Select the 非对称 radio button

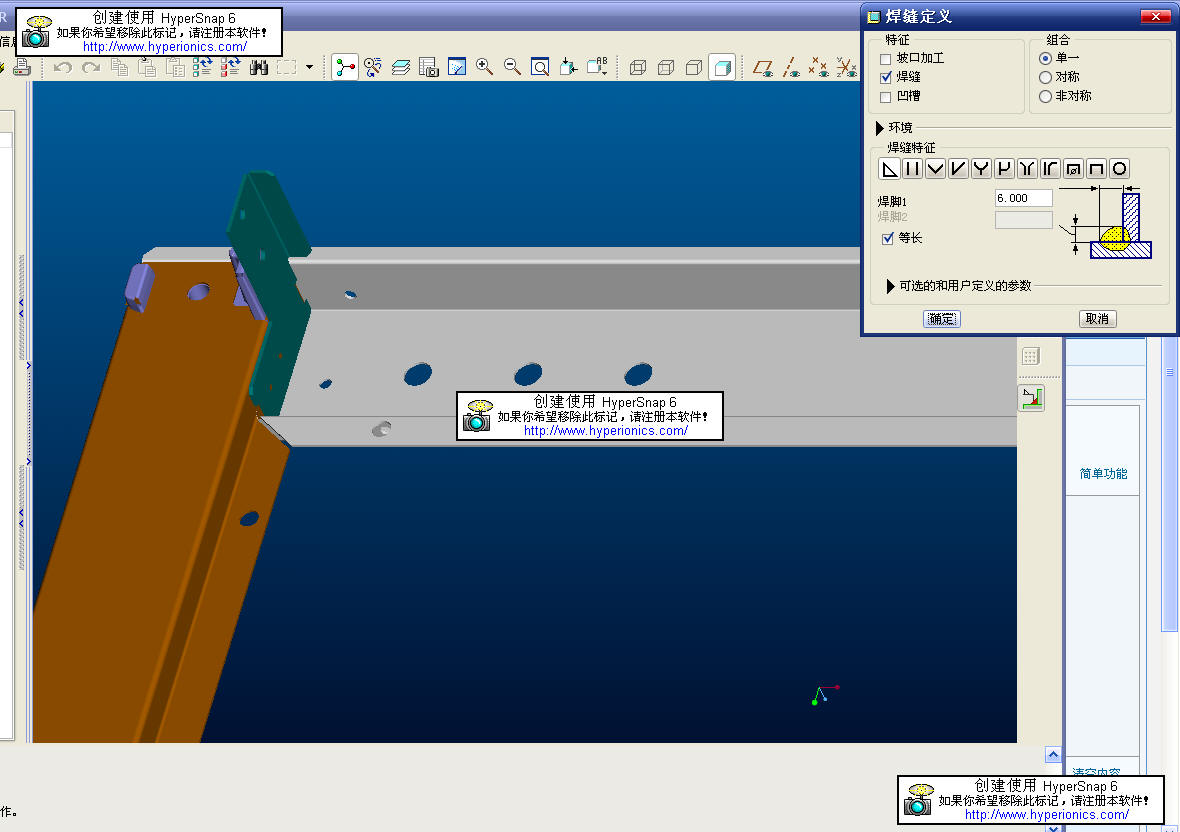click(1045, 96)
